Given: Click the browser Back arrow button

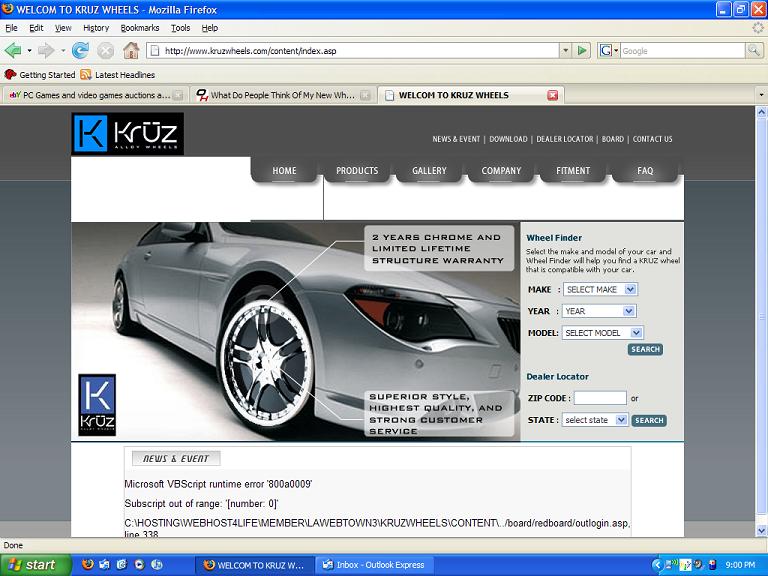Looking at the screenshot, I should [13, 50].
